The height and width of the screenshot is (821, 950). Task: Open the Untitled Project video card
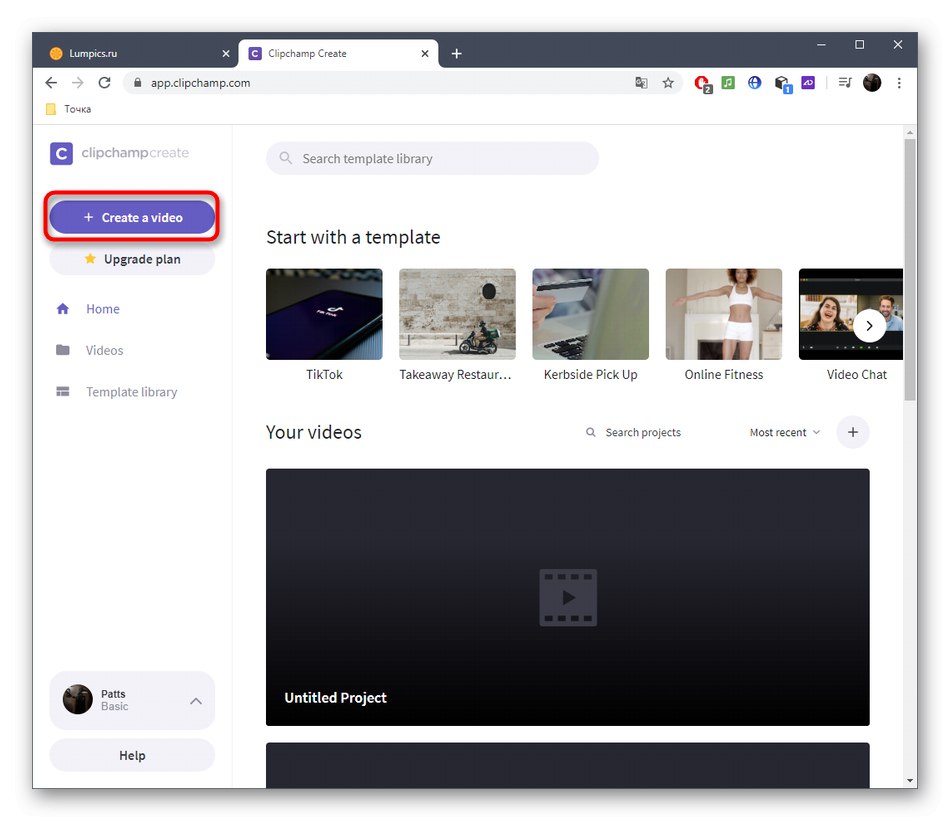pos(568,597)
